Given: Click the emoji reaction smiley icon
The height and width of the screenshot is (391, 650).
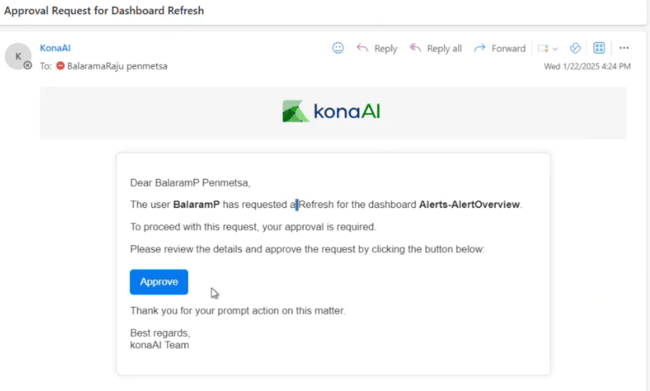Looking at the screenshot, I should (x=338, y=48).
